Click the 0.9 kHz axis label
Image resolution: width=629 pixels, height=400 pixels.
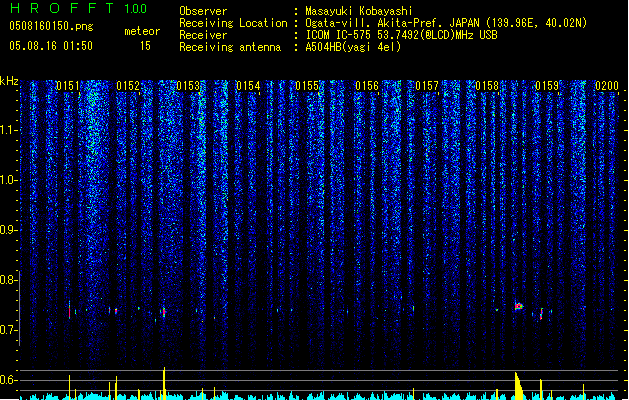tap(9, 230)
